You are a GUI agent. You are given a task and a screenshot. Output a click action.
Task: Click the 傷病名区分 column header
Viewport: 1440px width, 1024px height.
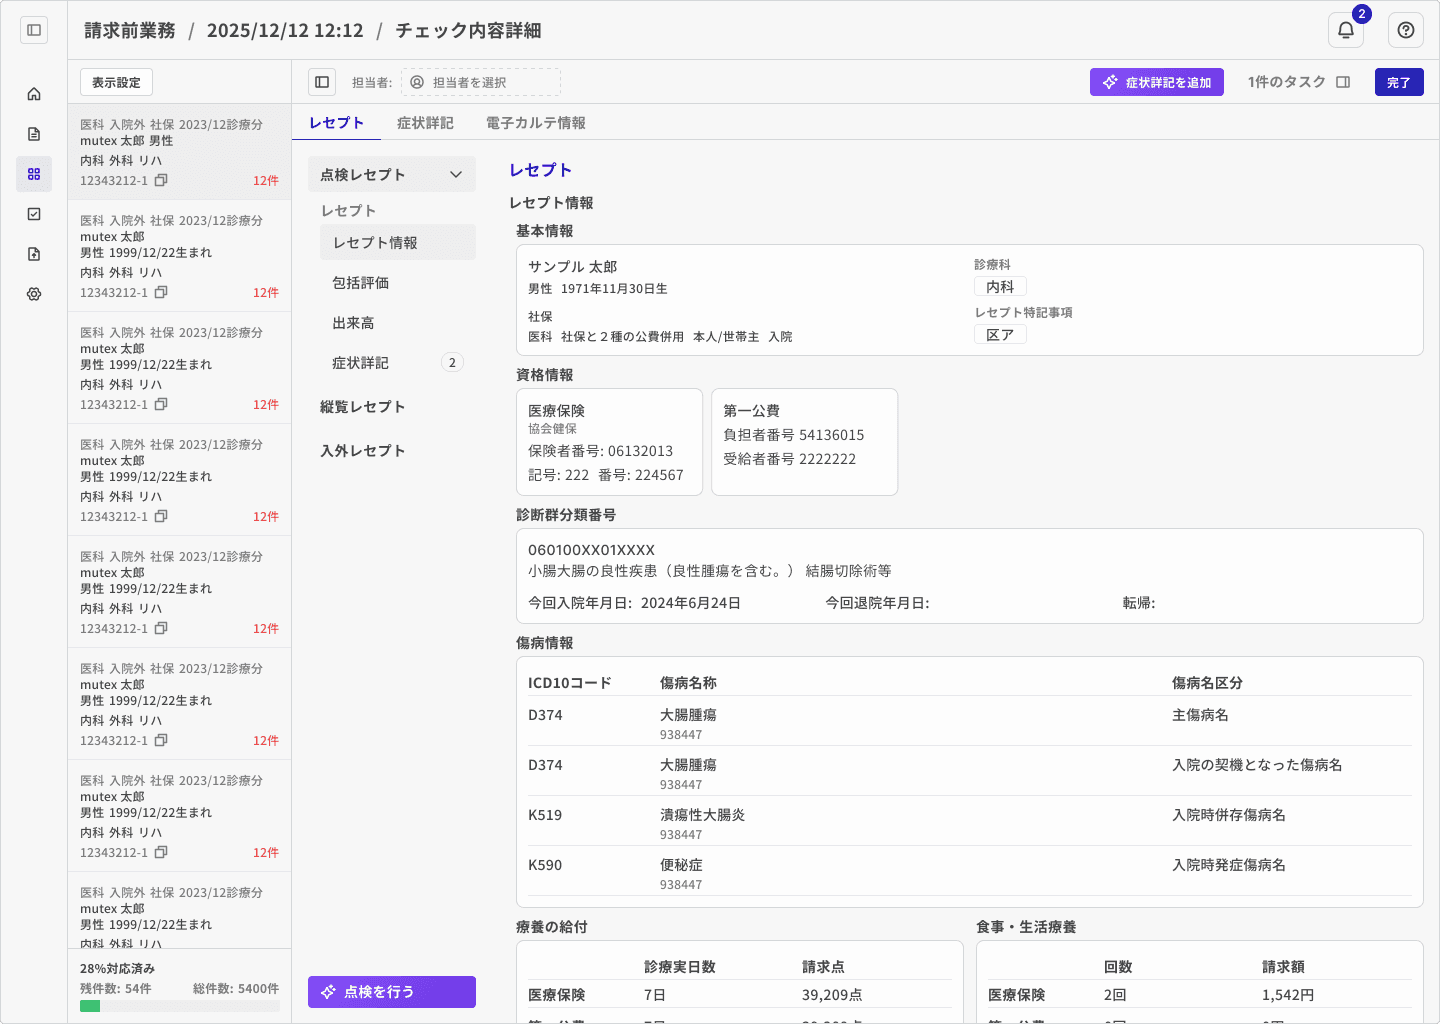[1207, 683]
